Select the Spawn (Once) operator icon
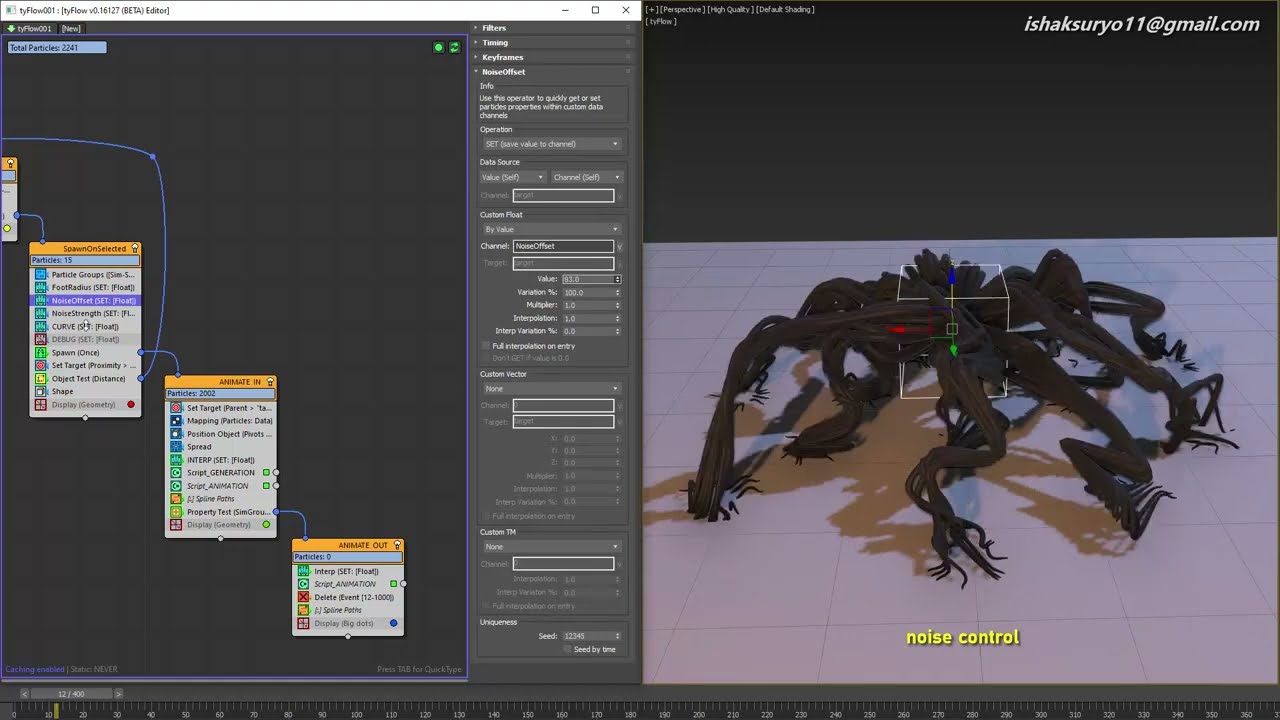 click(41, 352)
